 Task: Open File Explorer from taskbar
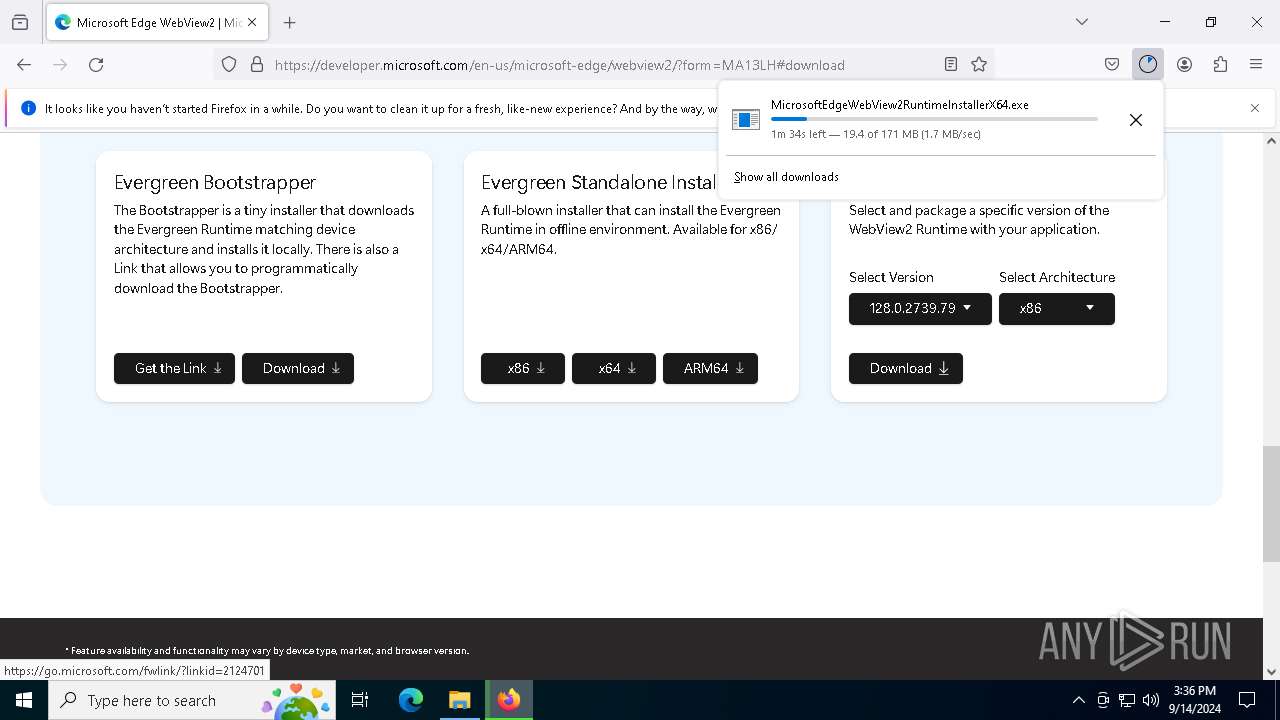click(459, 700)
